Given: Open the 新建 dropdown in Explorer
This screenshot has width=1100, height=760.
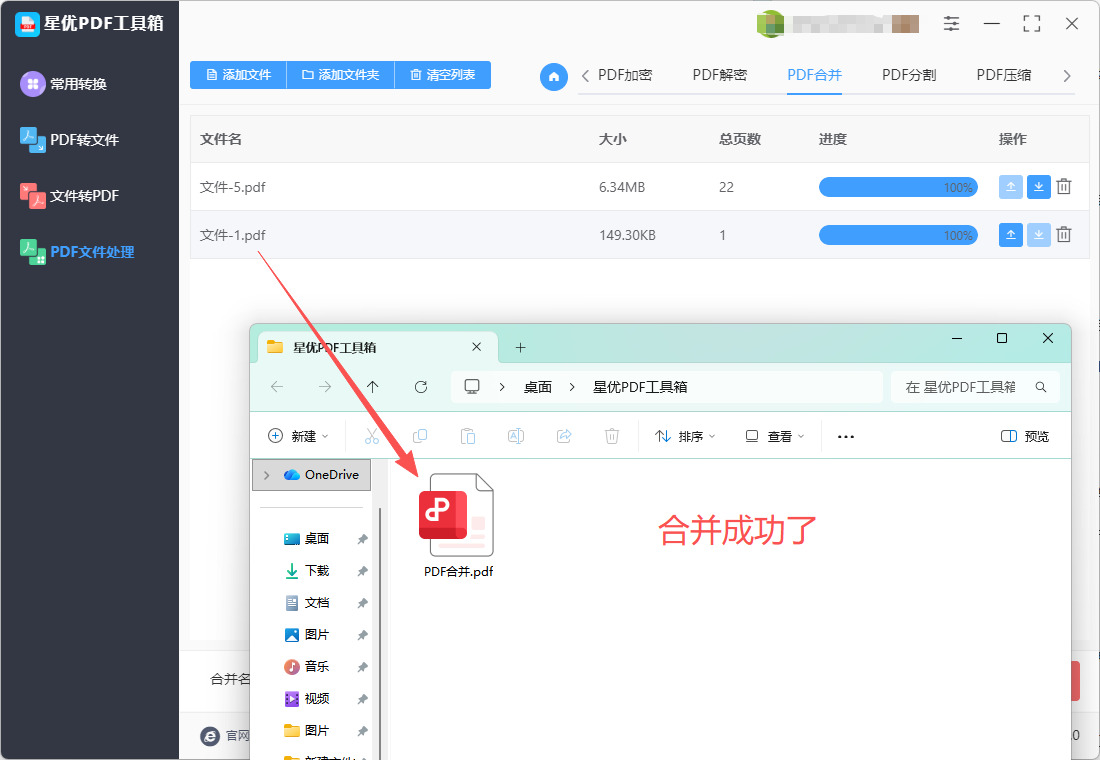Looking at the screenshot, I should [298, 436].
